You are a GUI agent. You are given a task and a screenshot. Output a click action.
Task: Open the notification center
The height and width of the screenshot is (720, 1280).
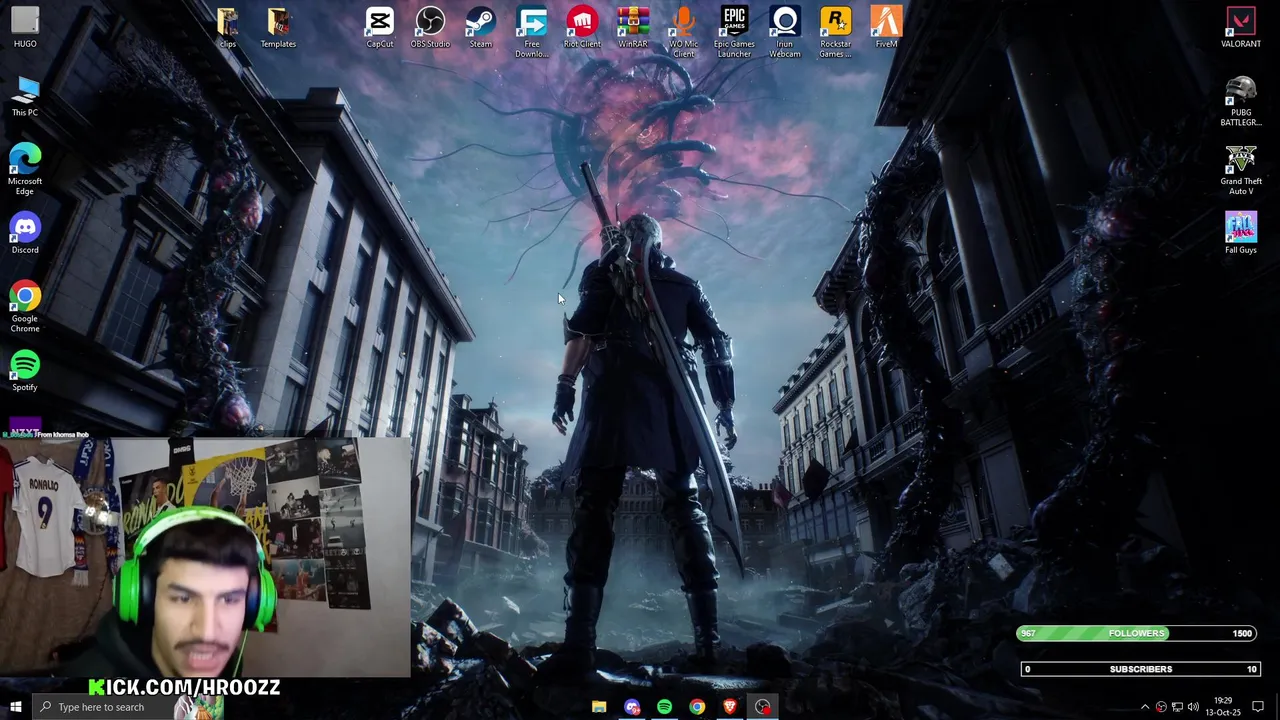coord(1258,707)
